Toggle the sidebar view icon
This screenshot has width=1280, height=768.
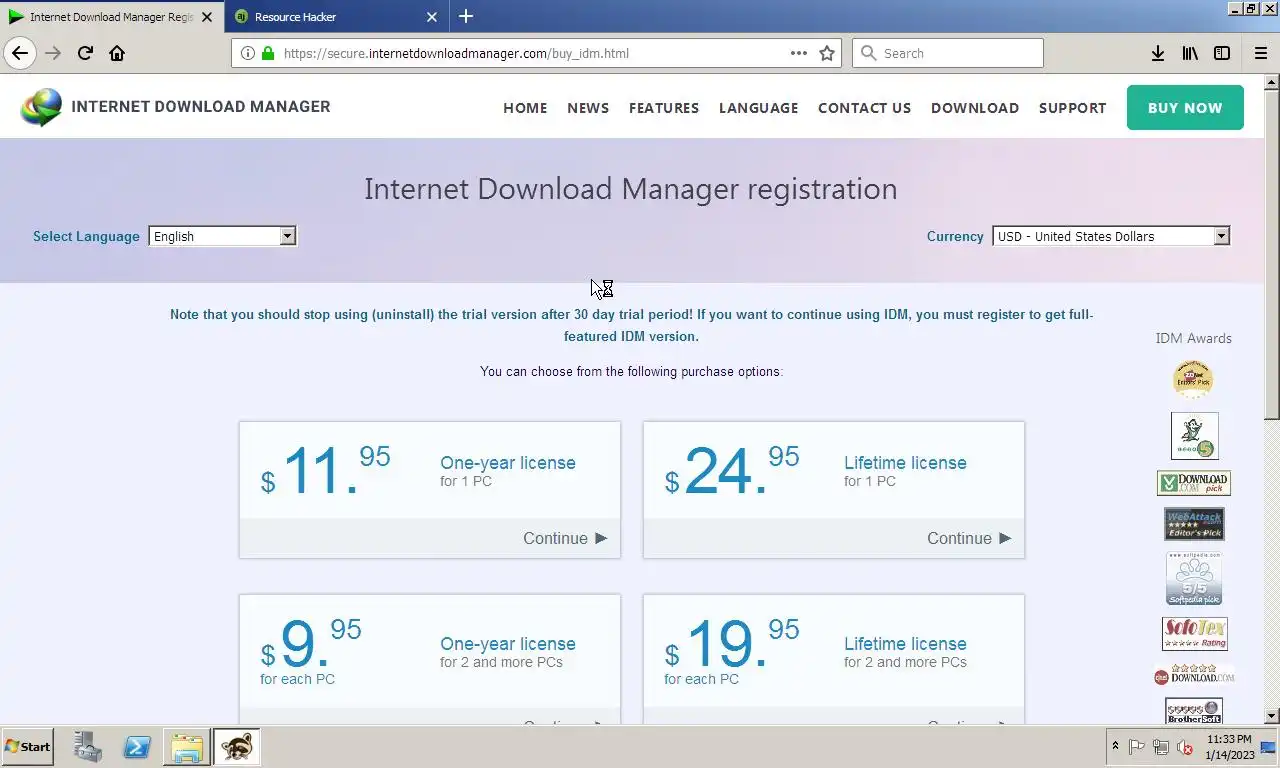pos(1222,53)
